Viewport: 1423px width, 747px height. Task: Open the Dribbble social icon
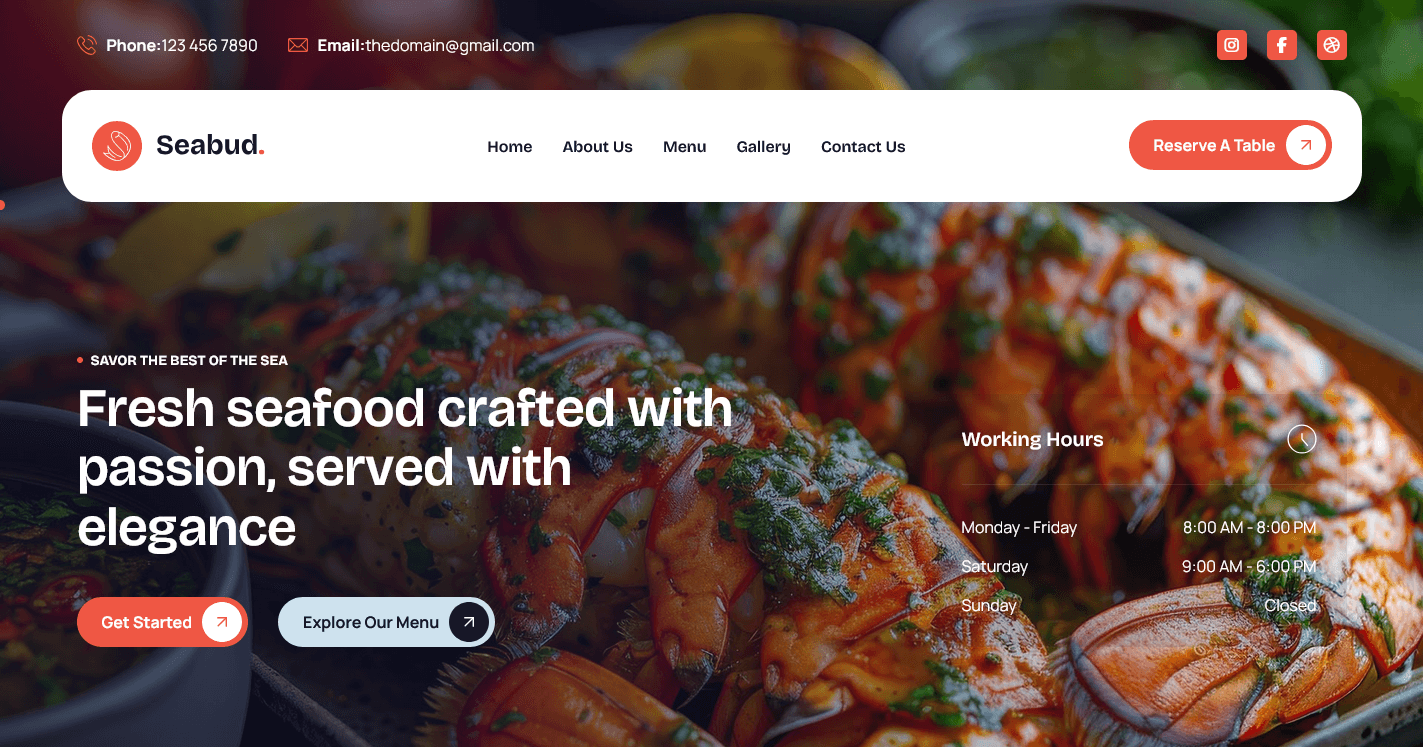coord(1332,45)
